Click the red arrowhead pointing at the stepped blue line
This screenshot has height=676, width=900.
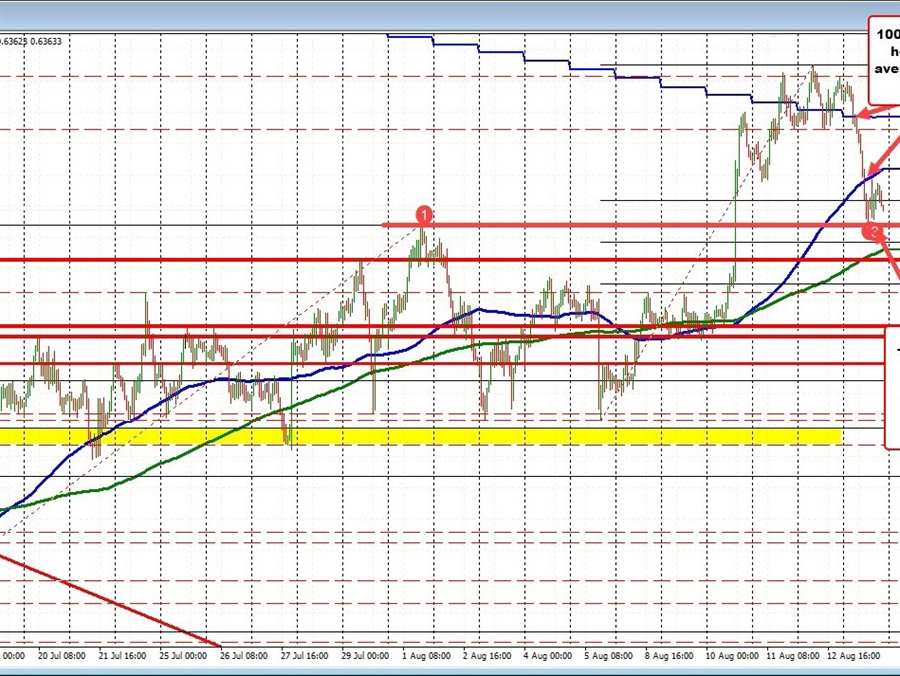[x=859, y=116]
